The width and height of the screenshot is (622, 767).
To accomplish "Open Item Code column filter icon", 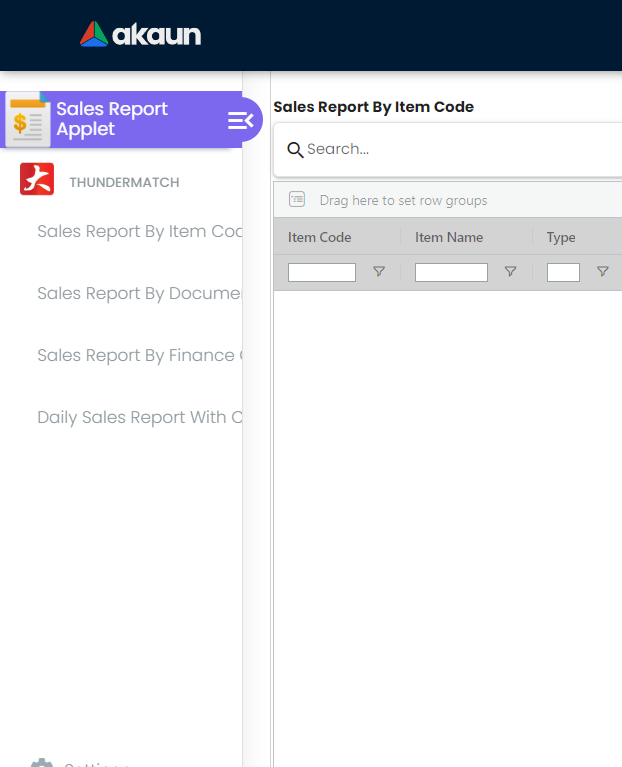I will click(x=379, y=272).
